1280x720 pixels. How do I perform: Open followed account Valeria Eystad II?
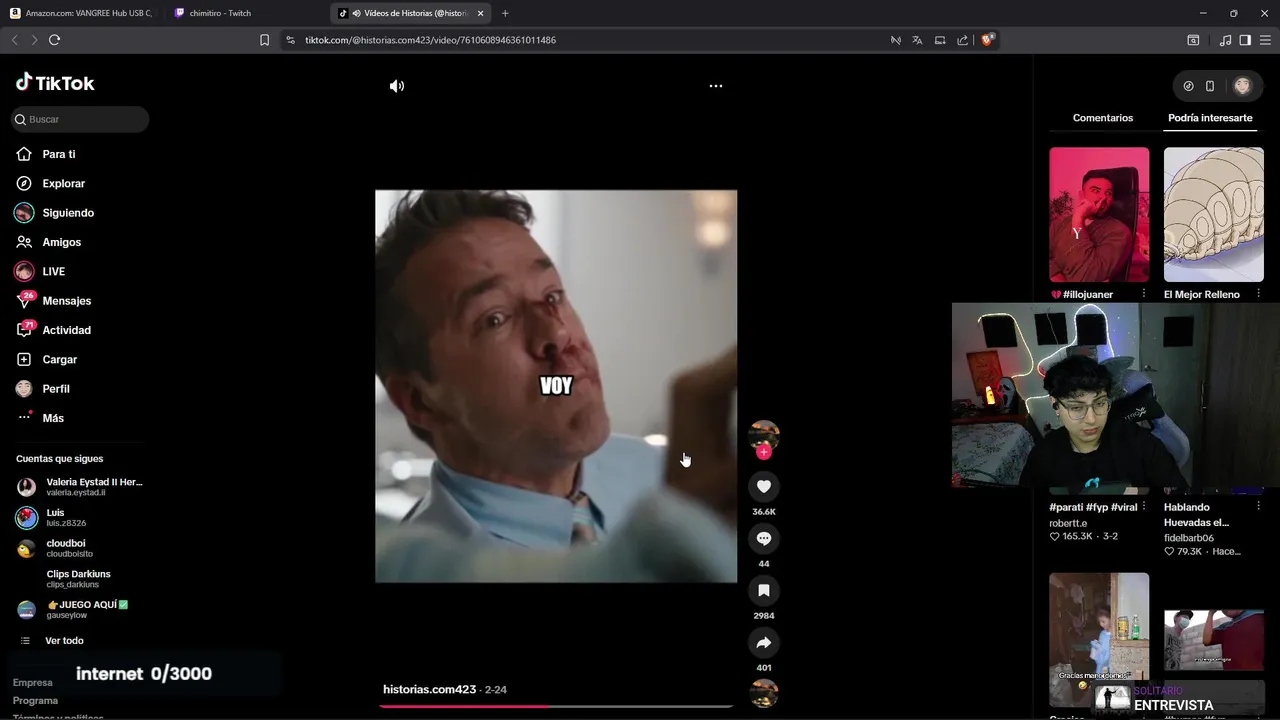tap(80, 487)
